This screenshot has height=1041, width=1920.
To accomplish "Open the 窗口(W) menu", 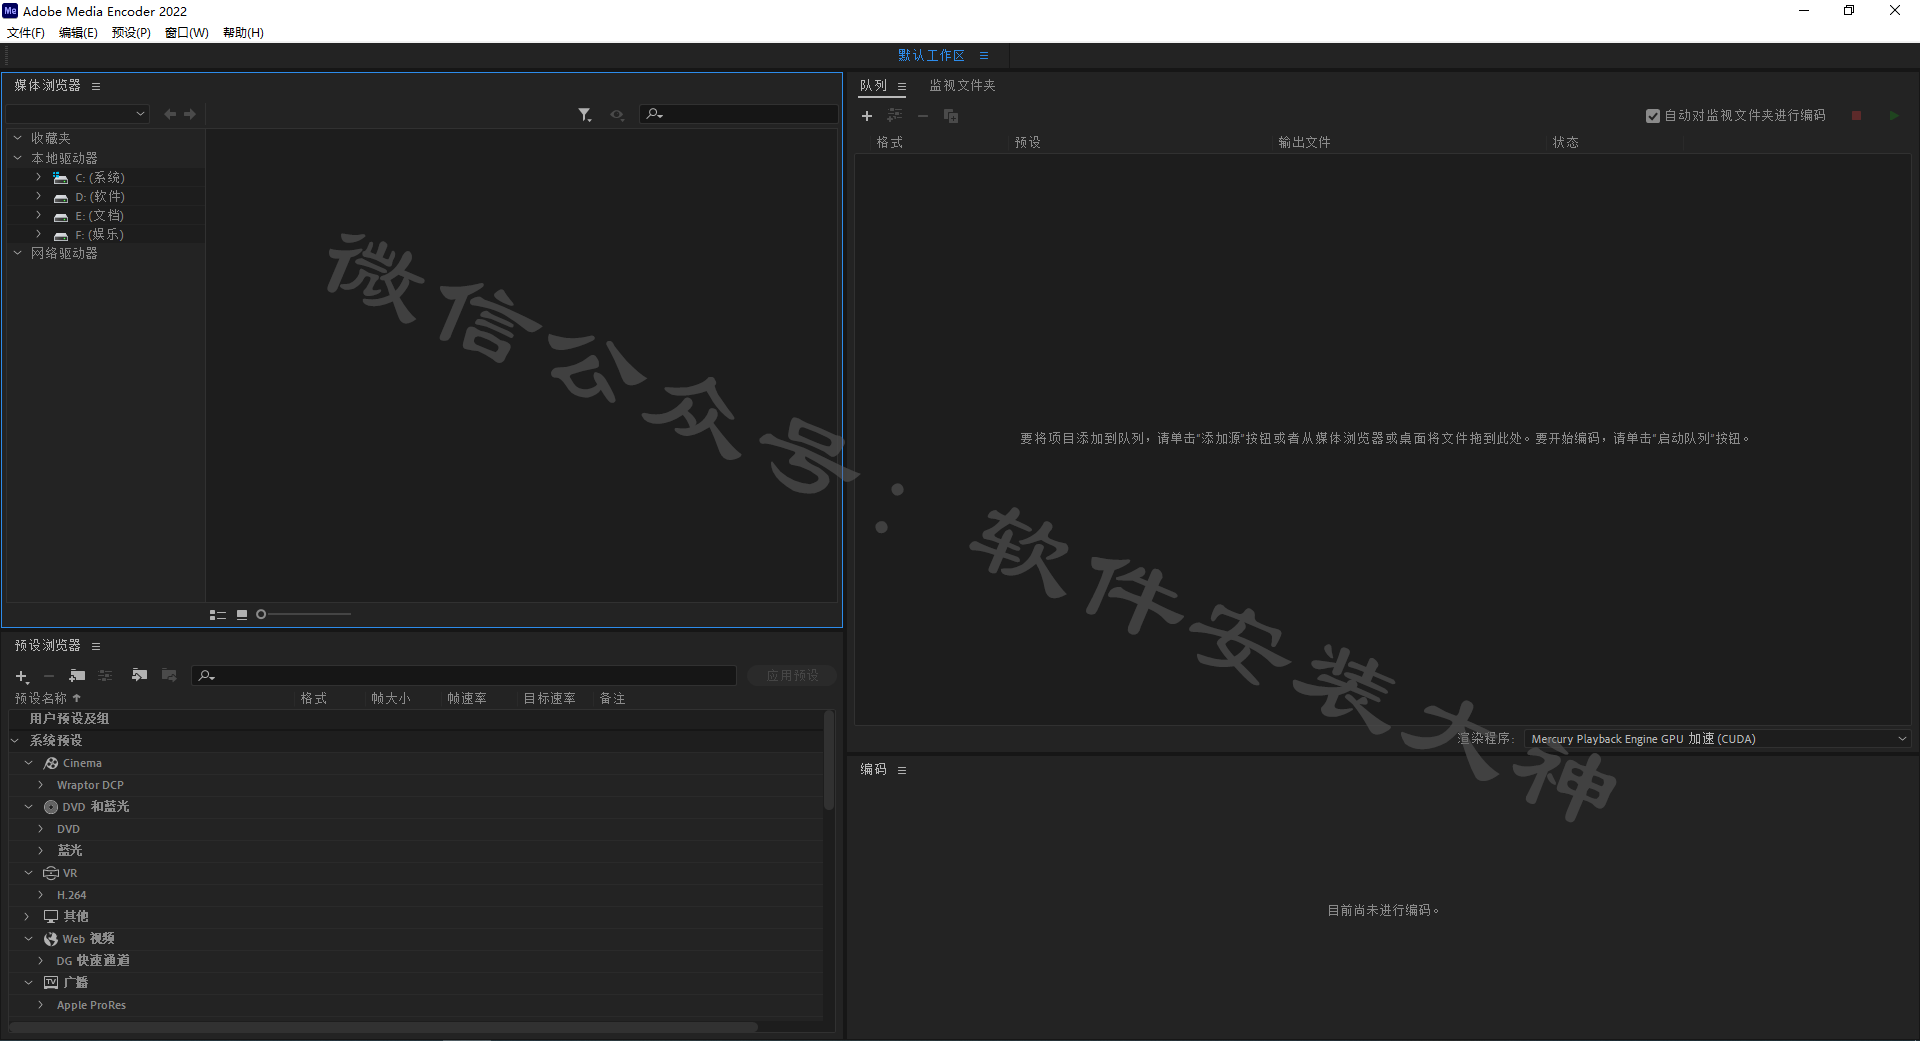I will pos(187,33).
